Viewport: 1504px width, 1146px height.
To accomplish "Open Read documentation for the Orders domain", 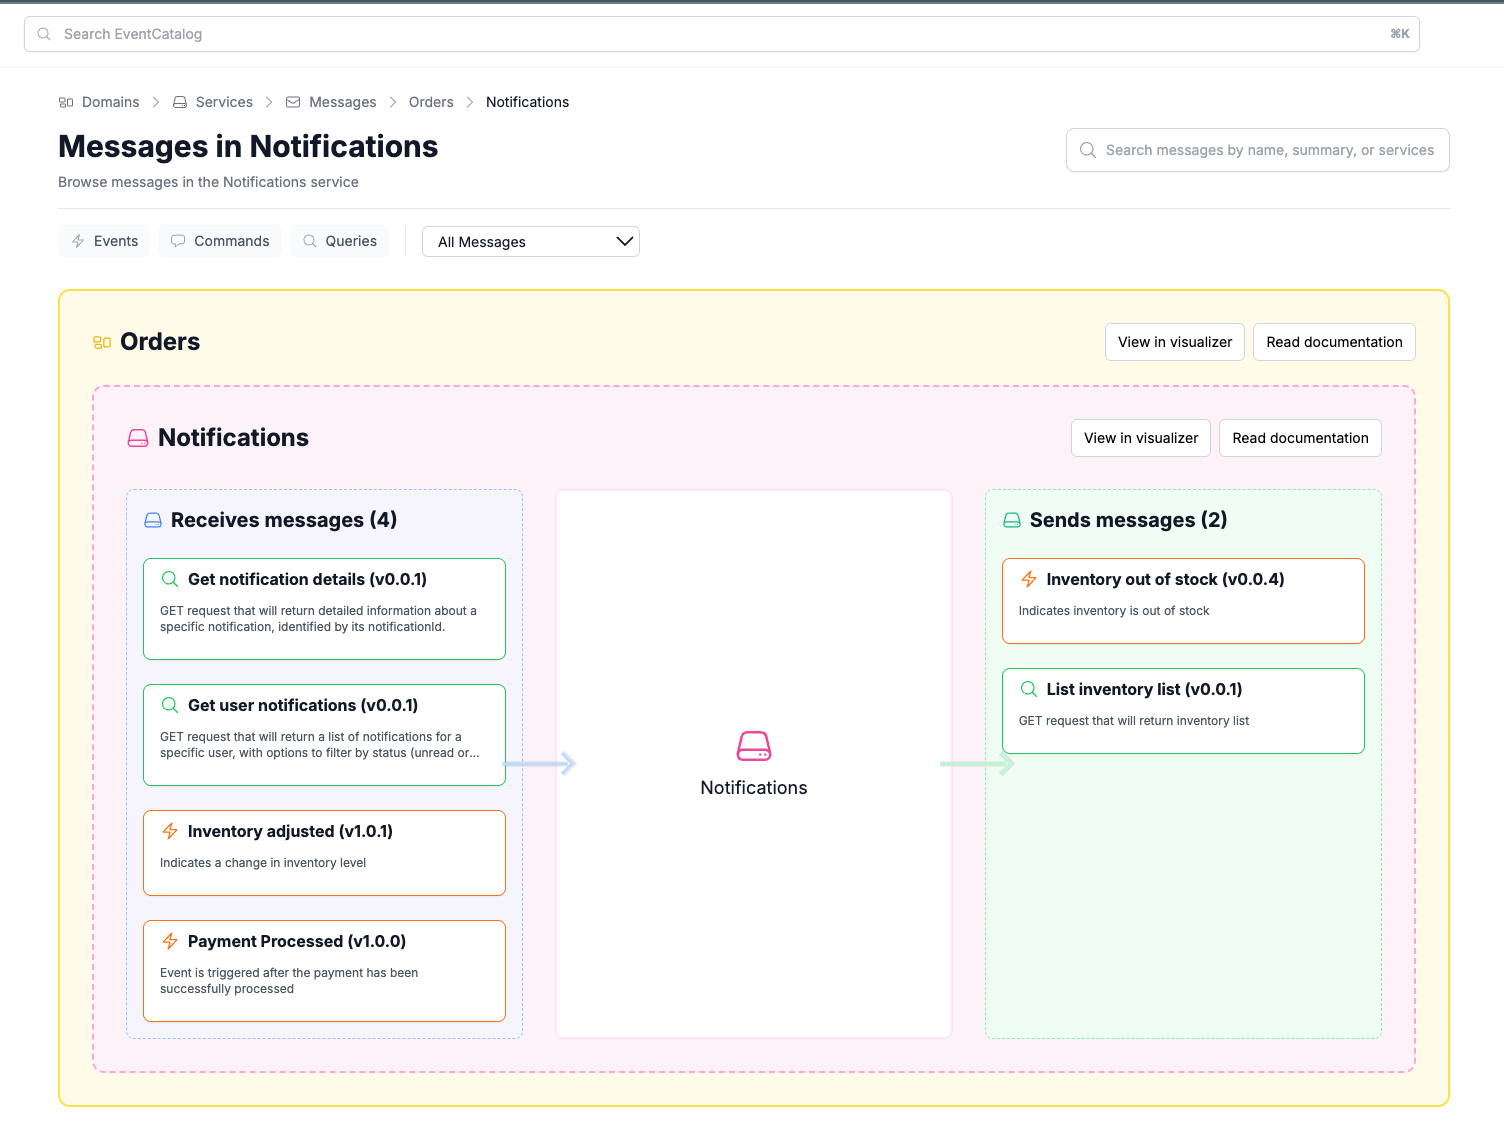I will [x=1334, y=342].
